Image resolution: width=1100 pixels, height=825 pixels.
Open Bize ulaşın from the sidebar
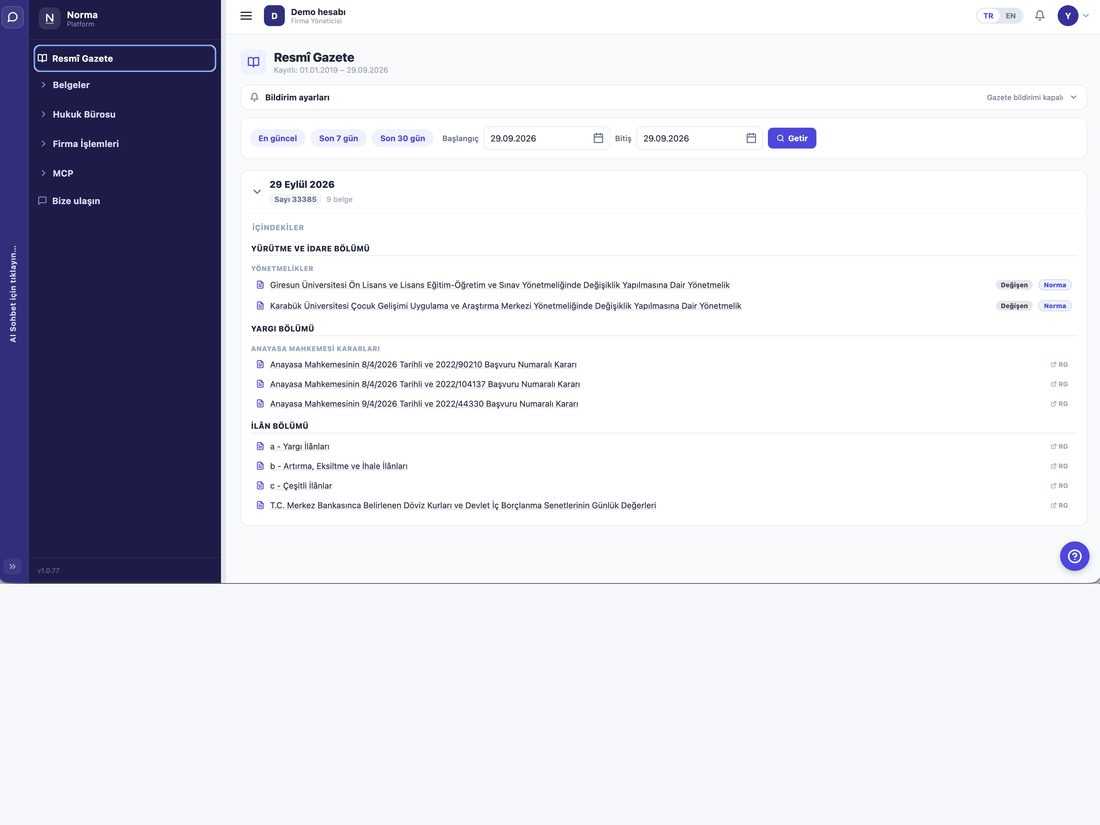pyautogui.click(x=76, y=201)
